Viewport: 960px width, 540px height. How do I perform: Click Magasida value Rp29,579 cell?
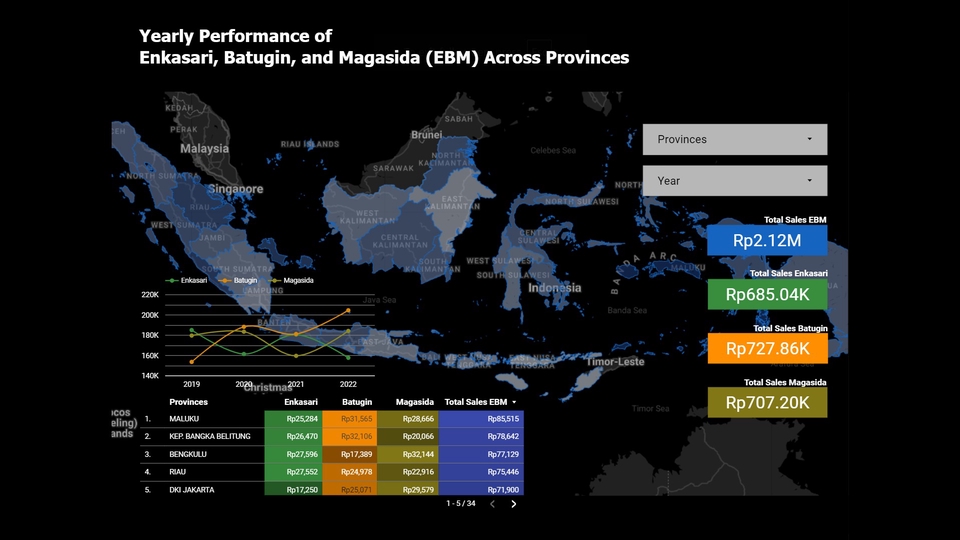408,489
